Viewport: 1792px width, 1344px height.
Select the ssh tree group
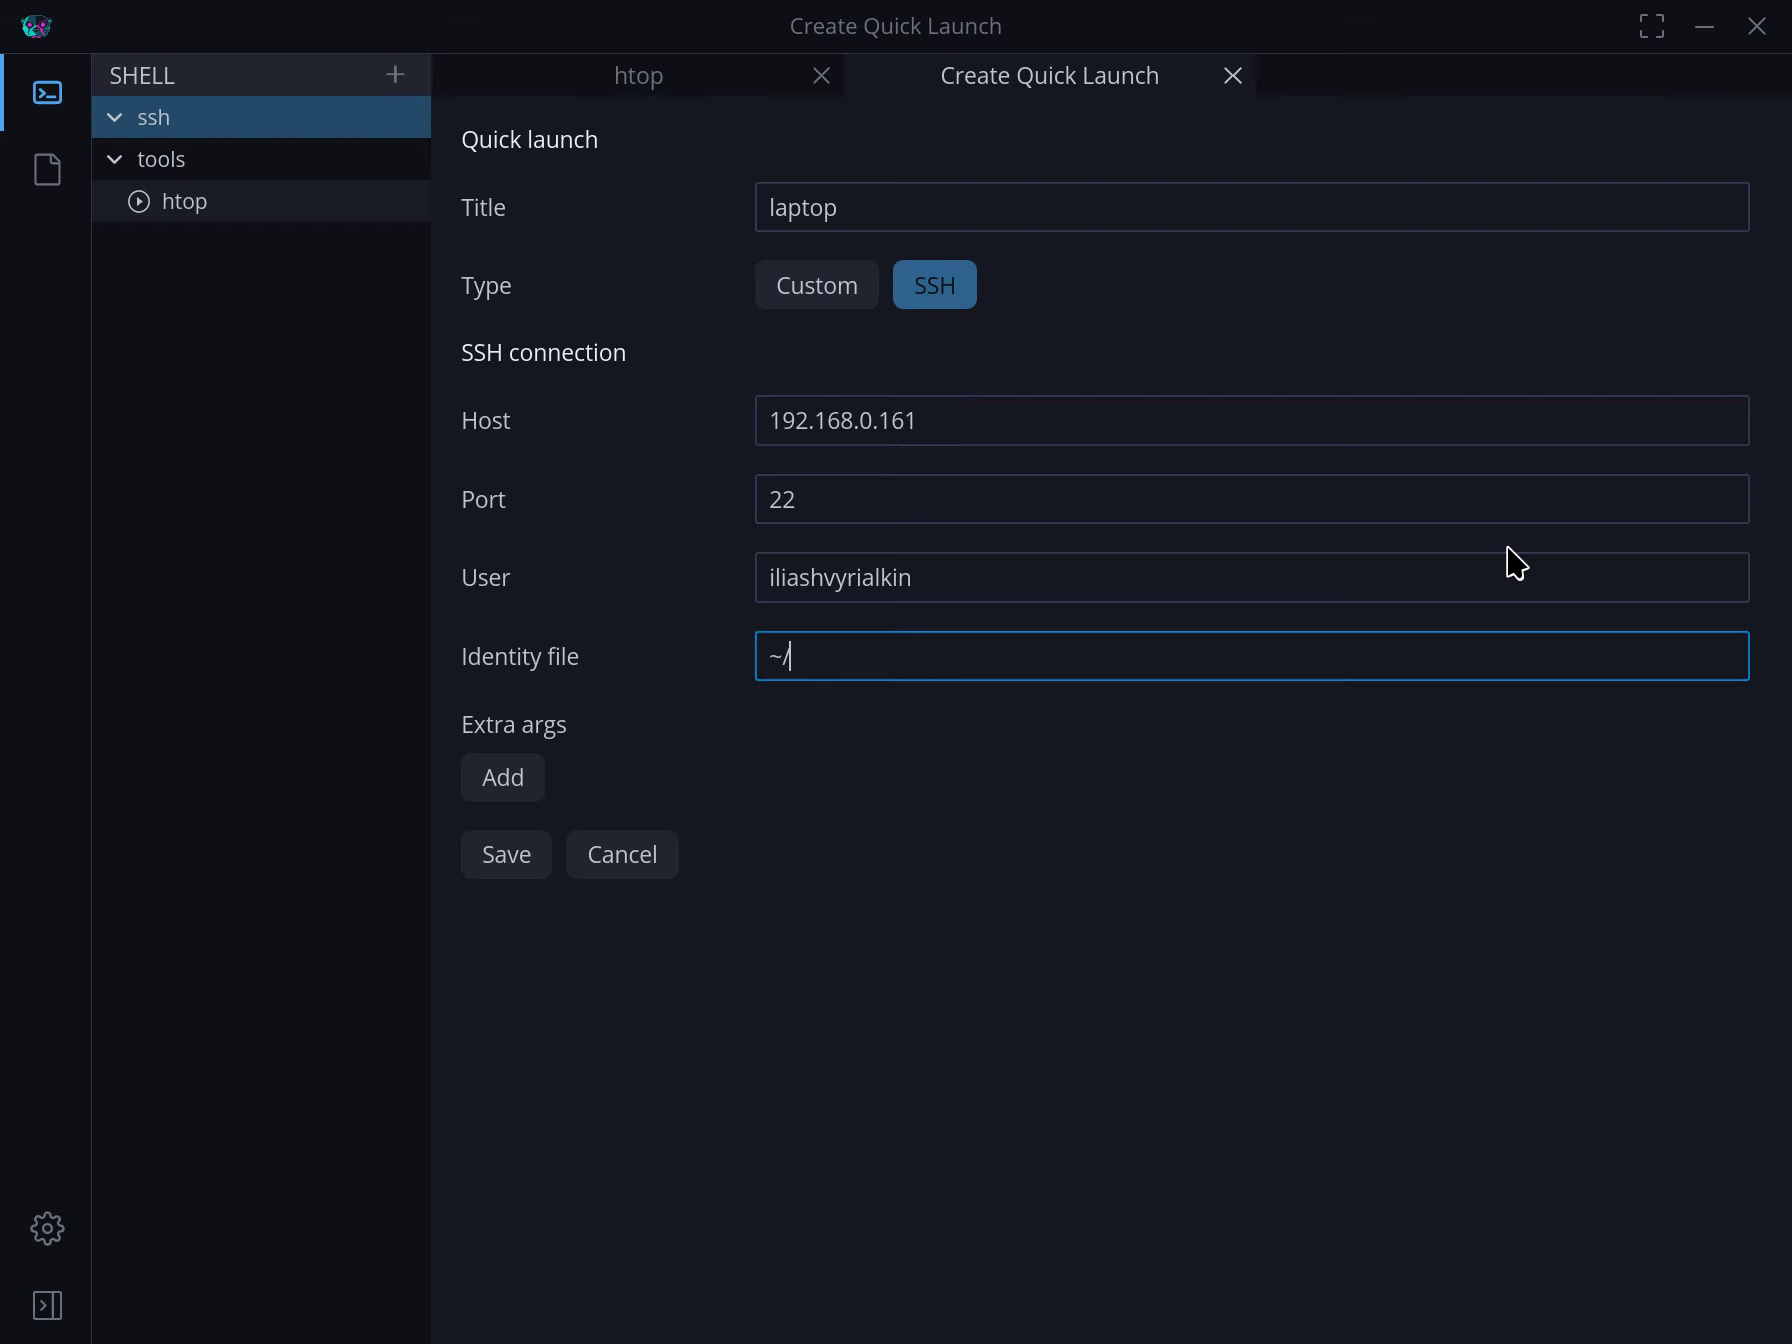(x=261, y=117)
